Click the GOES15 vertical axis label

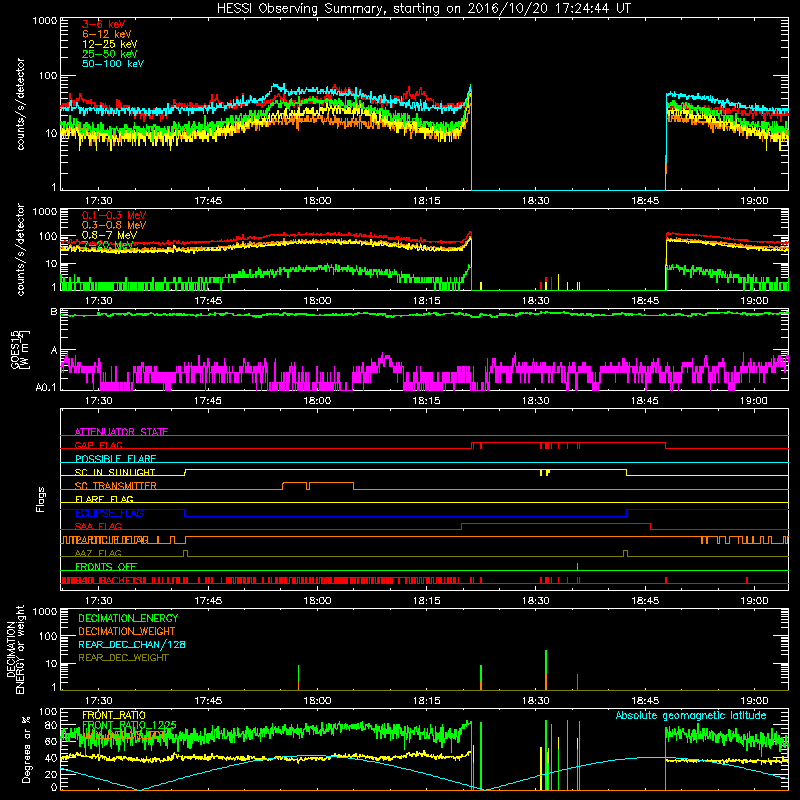20,349
